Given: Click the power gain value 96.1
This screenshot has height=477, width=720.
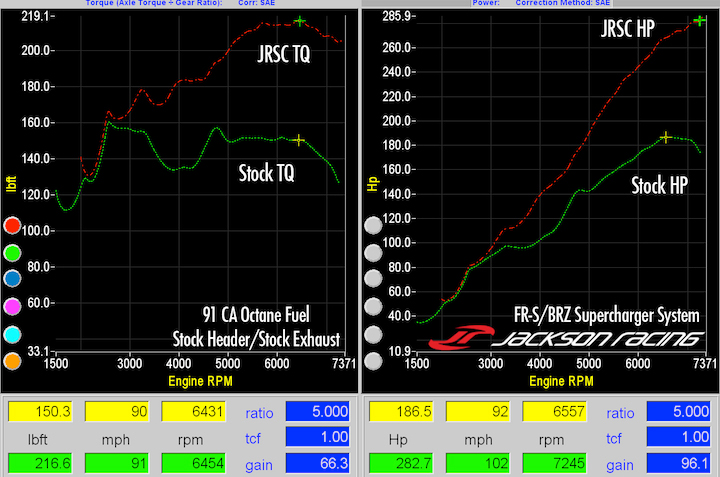Looking at the screenshot, I should [679, 463].
